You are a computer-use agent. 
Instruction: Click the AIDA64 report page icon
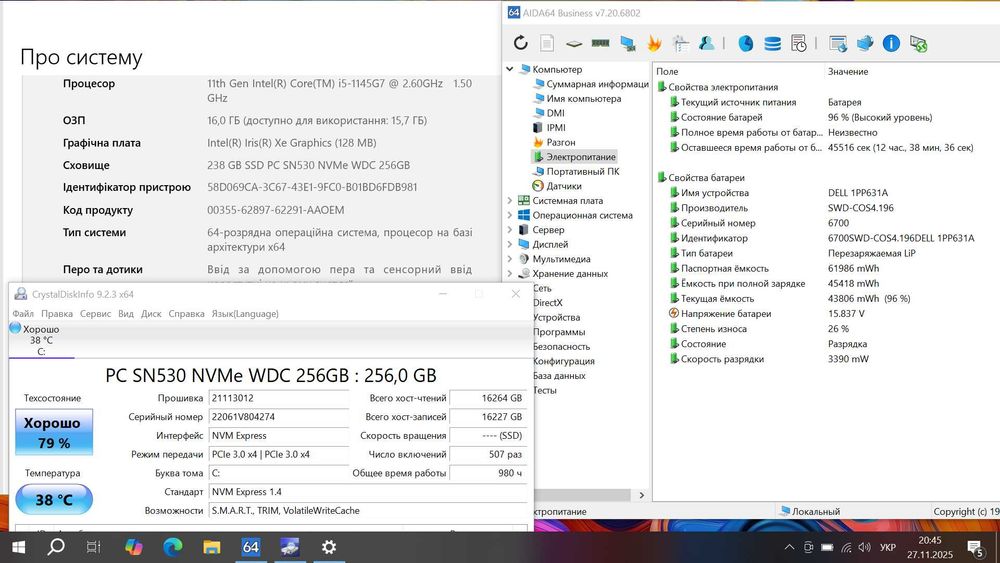(547, 43)
